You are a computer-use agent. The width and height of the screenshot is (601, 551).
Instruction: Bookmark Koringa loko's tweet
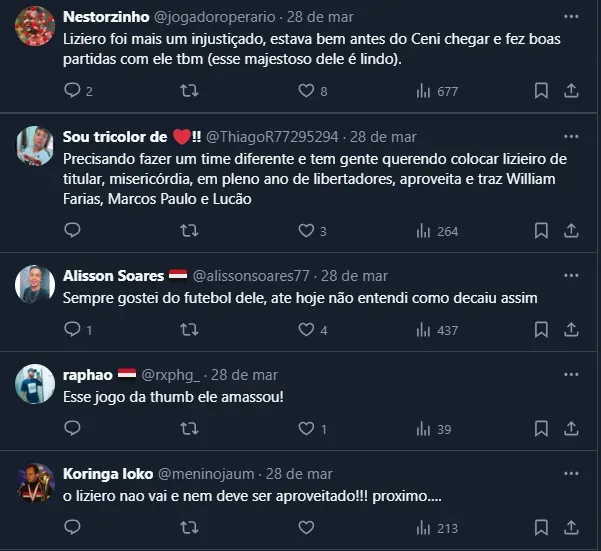point(541,527)
